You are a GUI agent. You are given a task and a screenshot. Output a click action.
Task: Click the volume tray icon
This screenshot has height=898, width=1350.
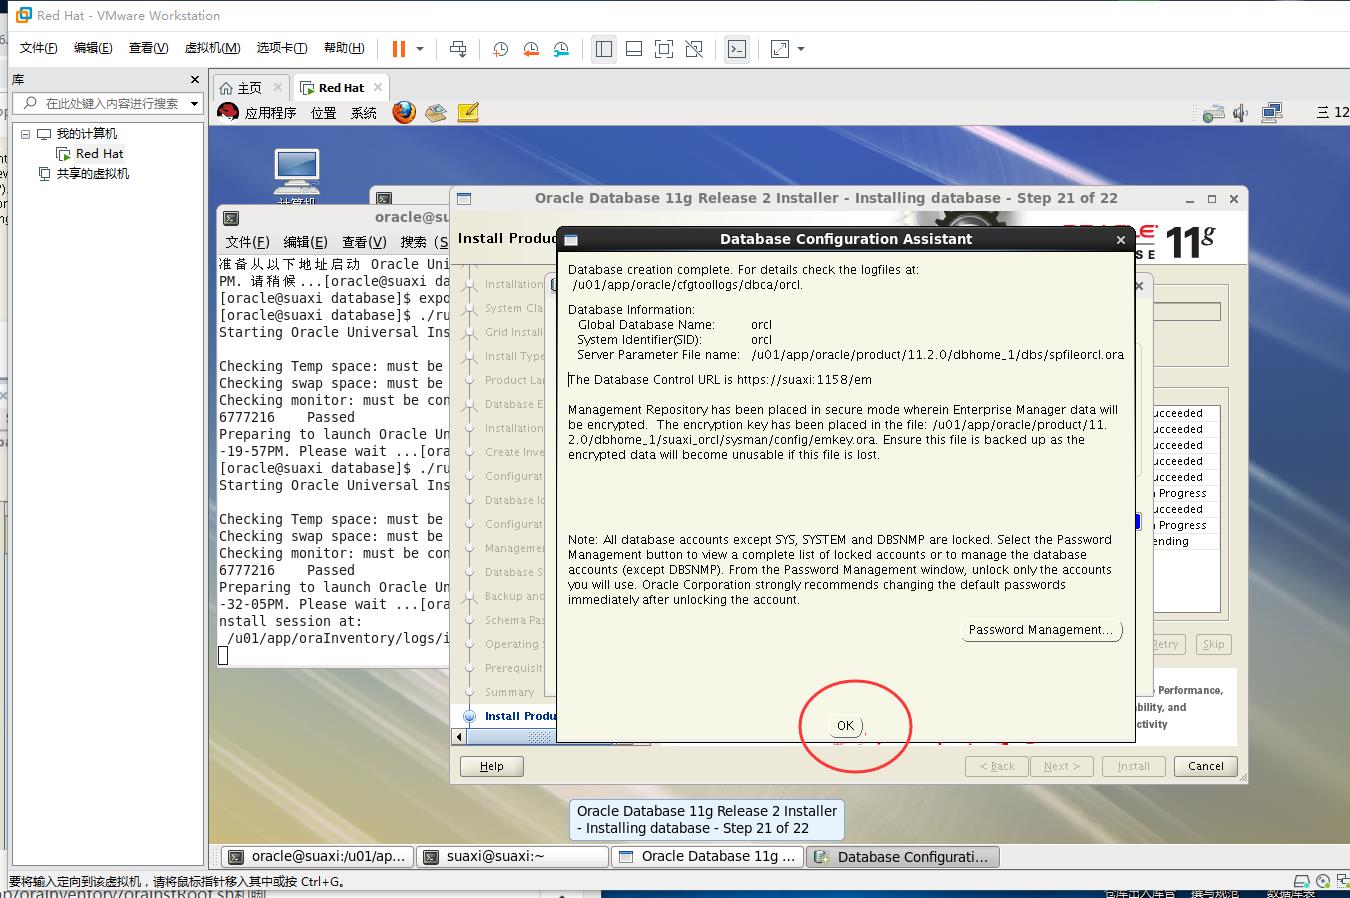click(1241, 113)
